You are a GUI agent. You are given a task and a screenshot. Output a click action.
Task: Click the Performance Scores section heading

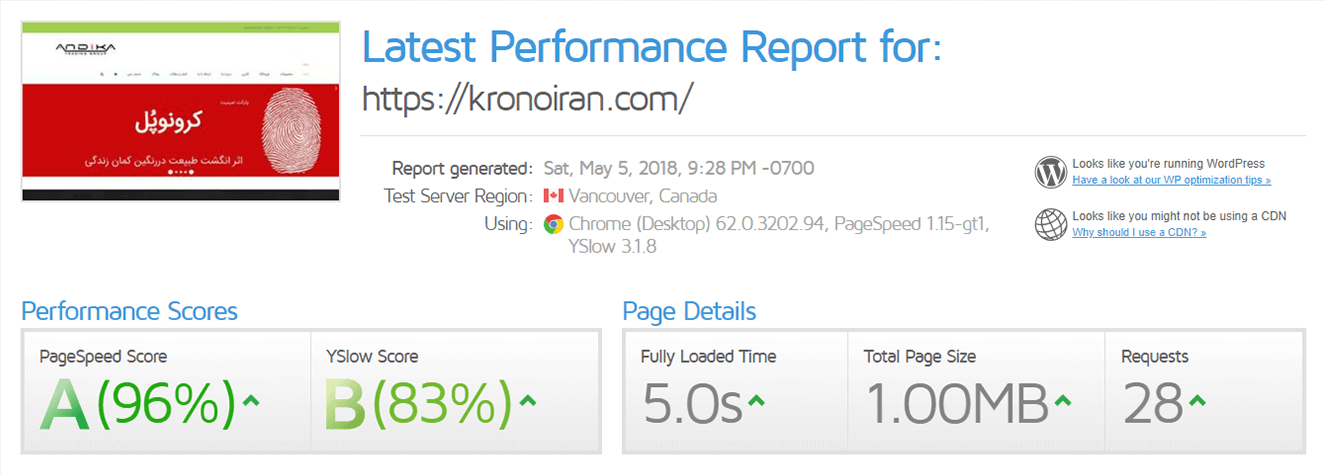click(x=130, y=311)
